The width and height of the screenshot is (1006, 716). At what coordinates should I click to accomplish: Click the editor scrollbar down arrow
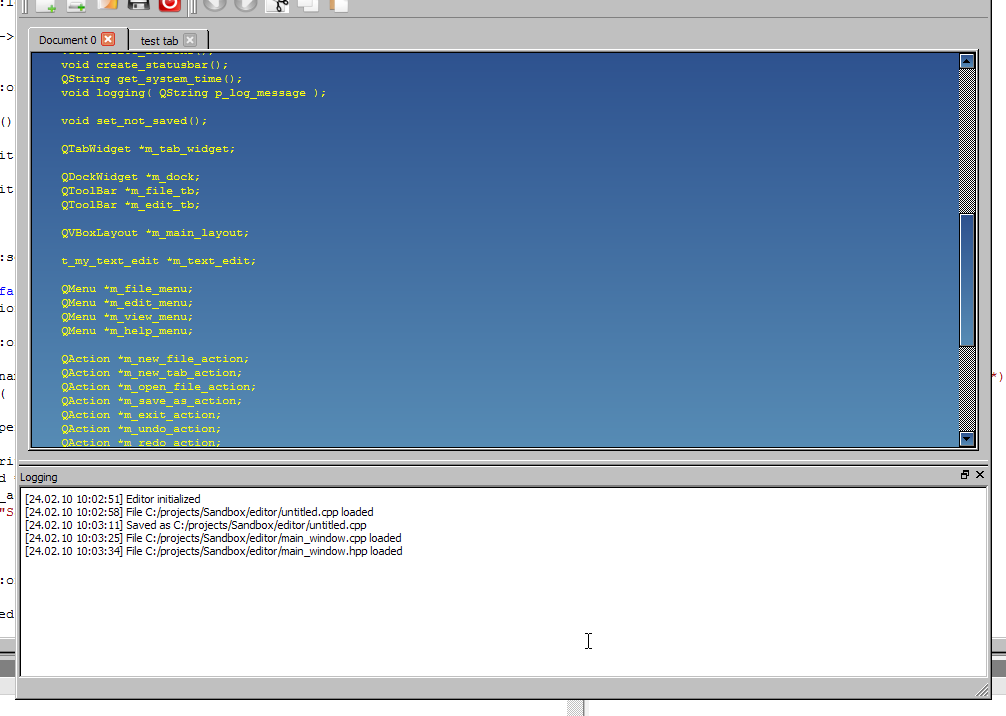pyautogui.click(x=967, y=439)
